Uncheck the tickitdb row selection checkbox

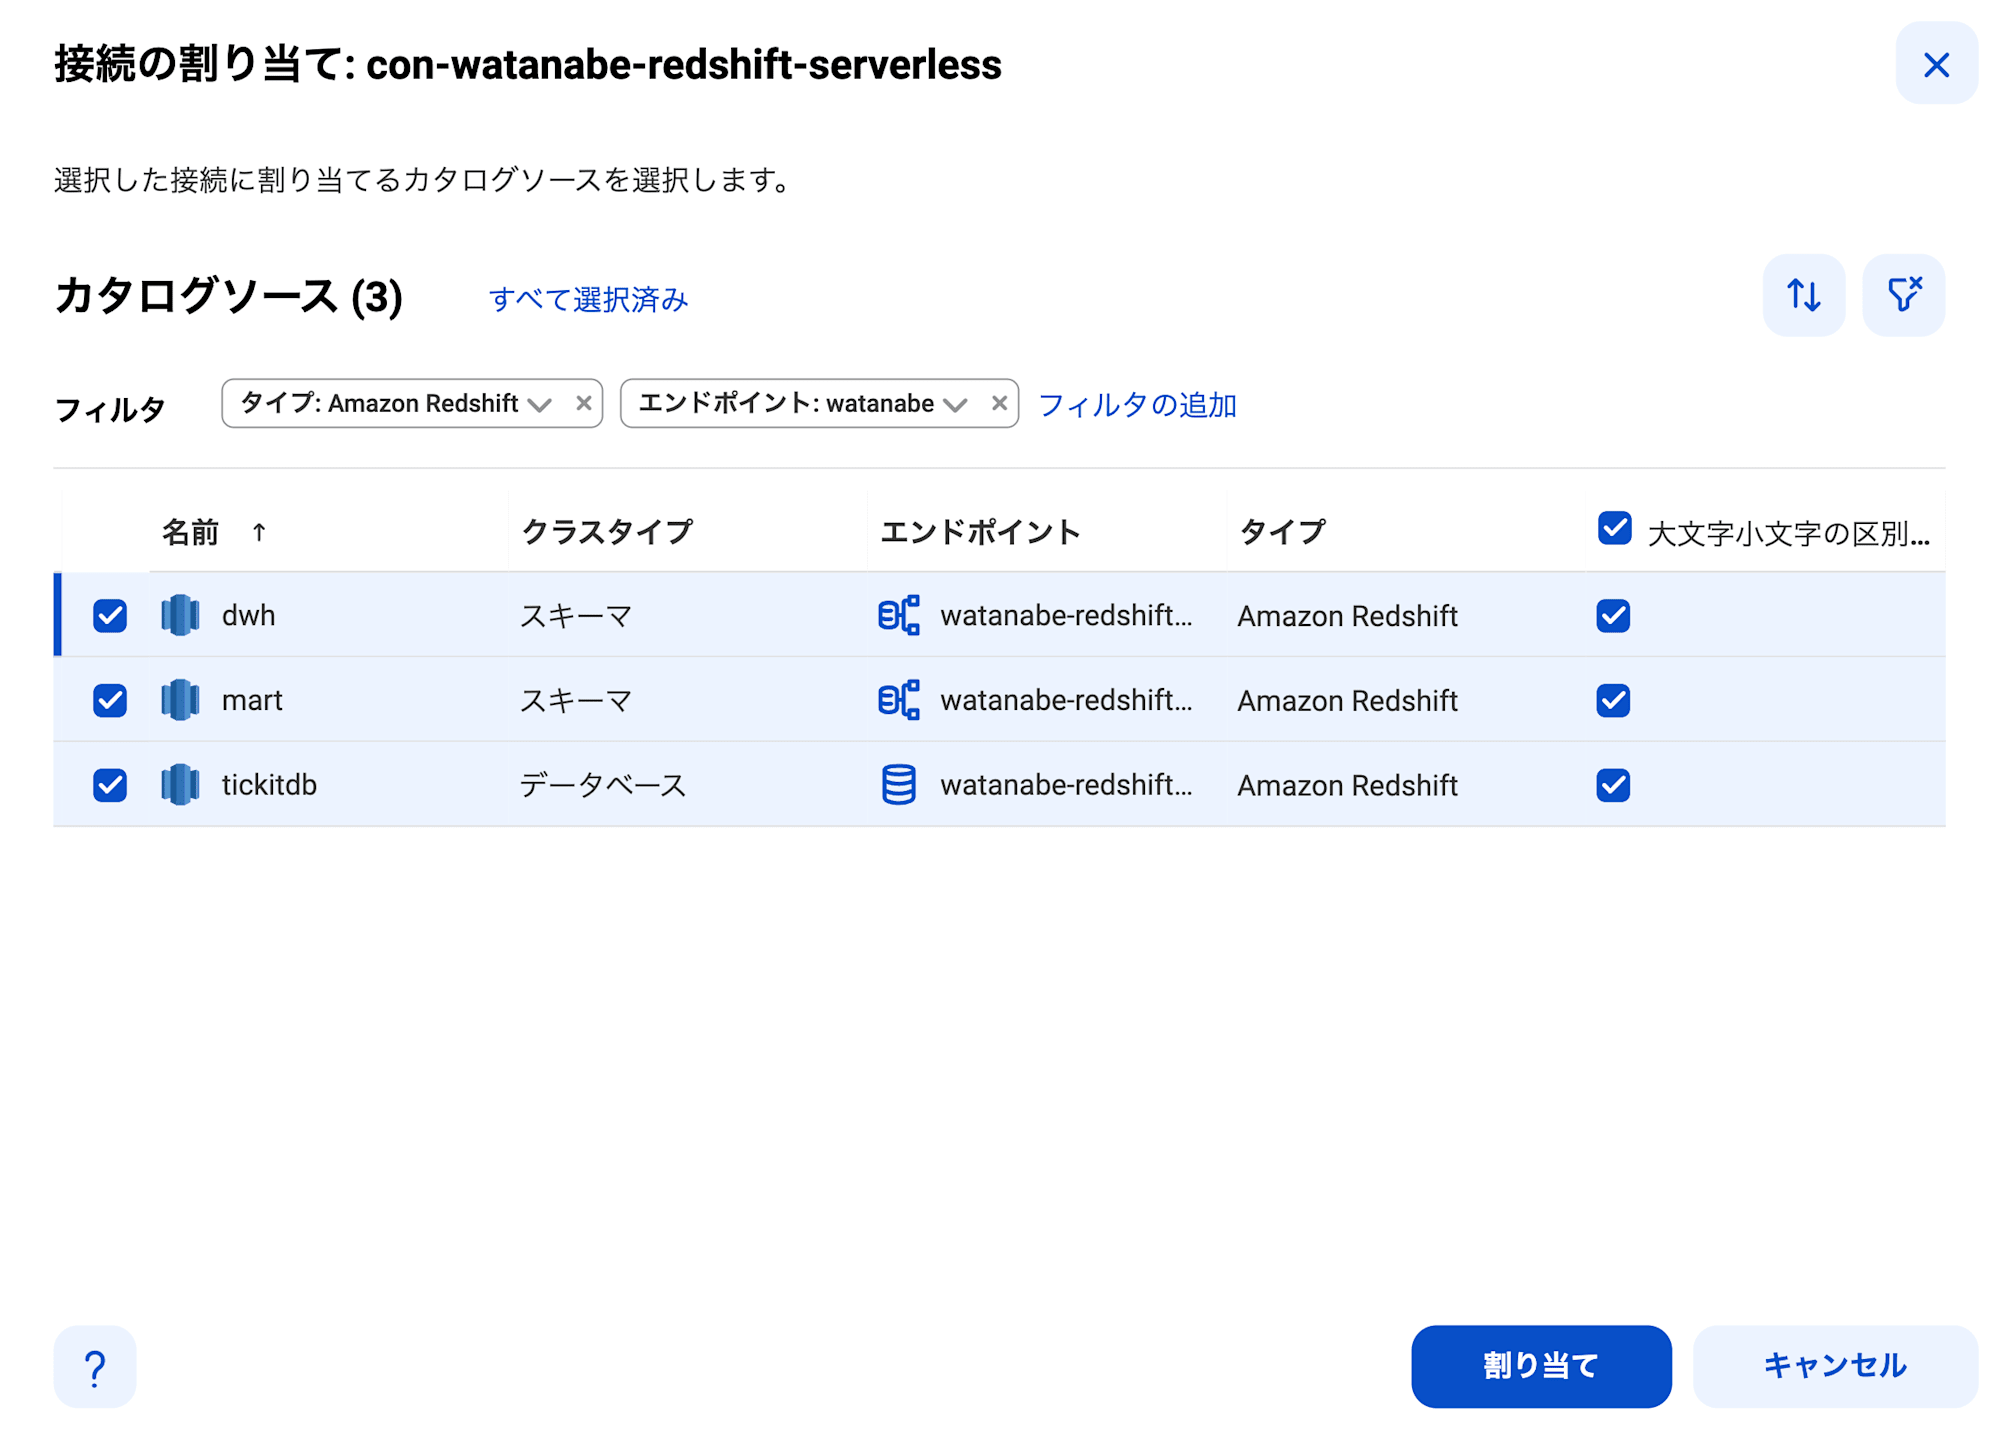pos(110,785)
